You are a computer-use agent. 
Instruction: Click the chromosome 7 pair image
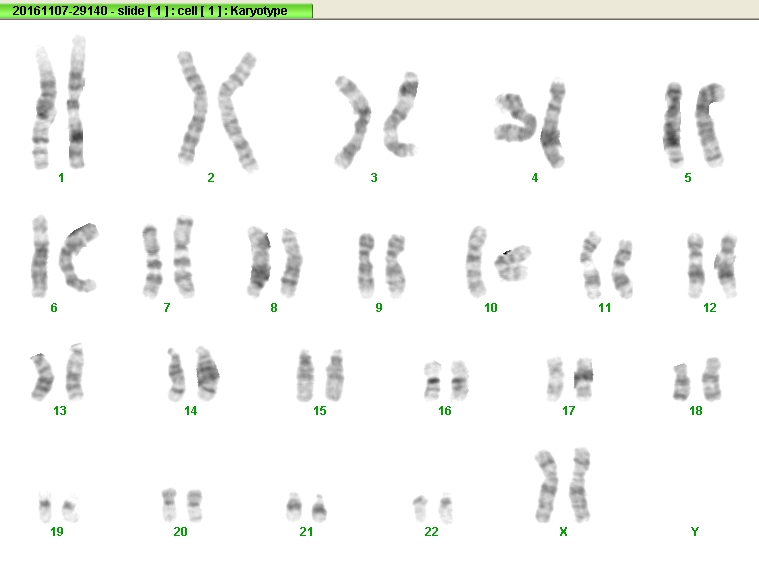tap(168, 256)
